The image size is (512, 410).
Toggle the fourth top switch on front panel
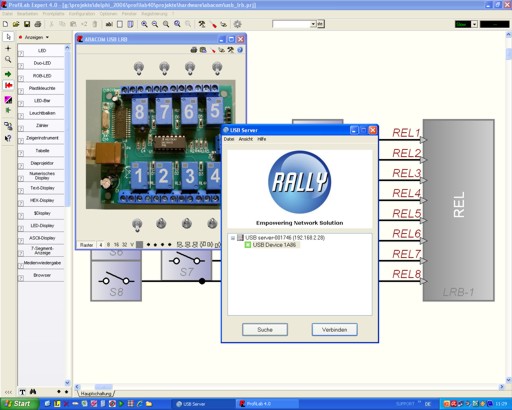pos(217,68)
